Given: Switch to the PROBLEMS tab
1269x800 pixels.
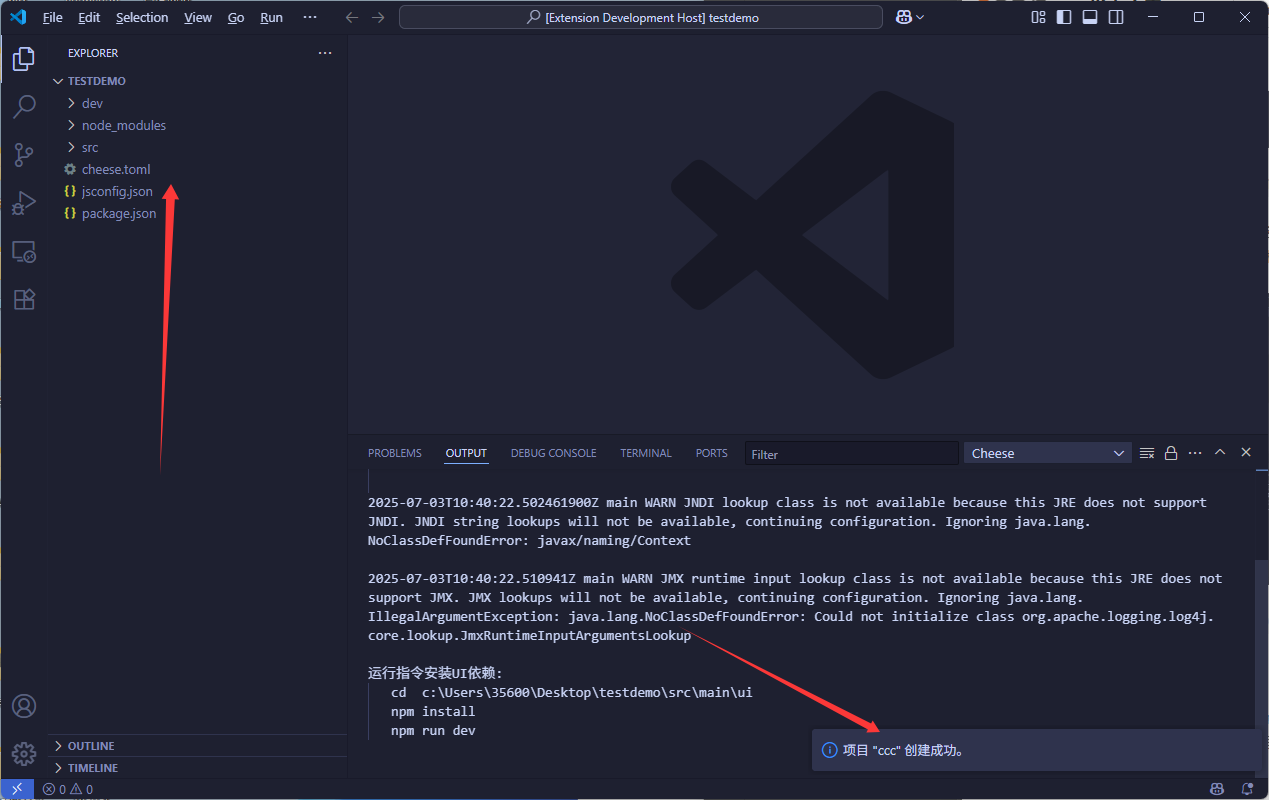Looking at the screenshot, I should click(x=395, y=453).
